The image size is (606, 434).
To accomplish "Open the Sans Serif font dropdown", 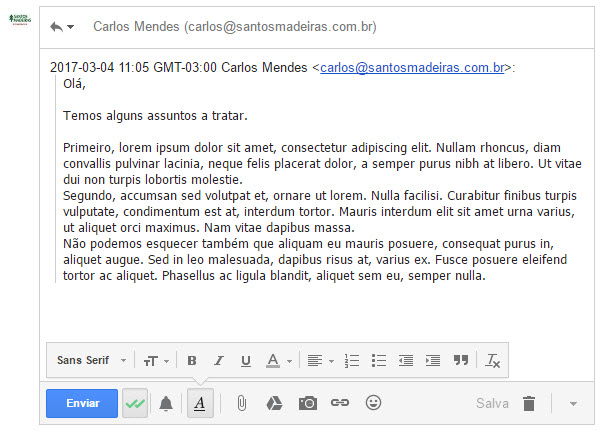I will [x=92, y=360].
